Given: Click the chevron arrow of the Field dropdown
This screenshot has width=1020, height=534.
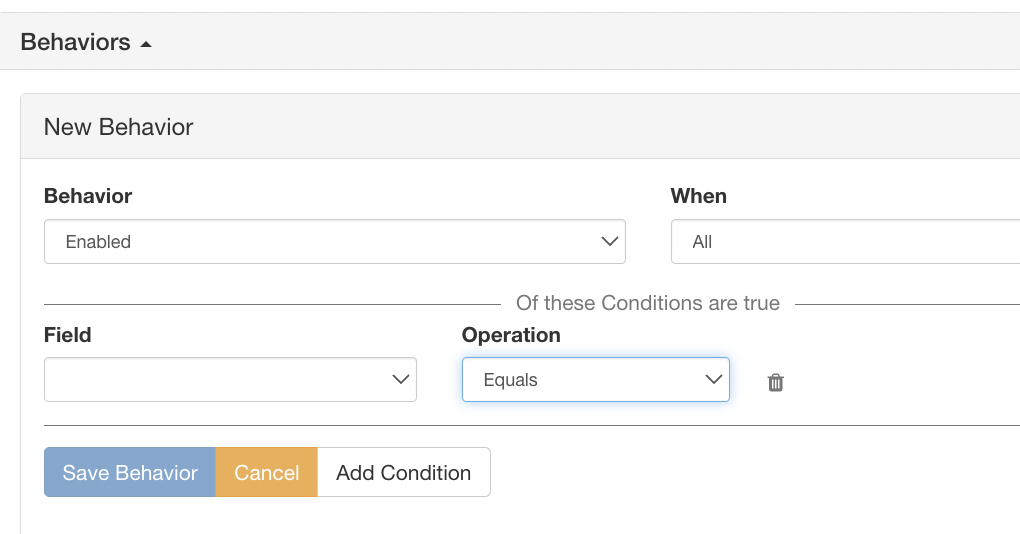Looking at the screenshot, I should pyautogui.click(x=400, y=380).
